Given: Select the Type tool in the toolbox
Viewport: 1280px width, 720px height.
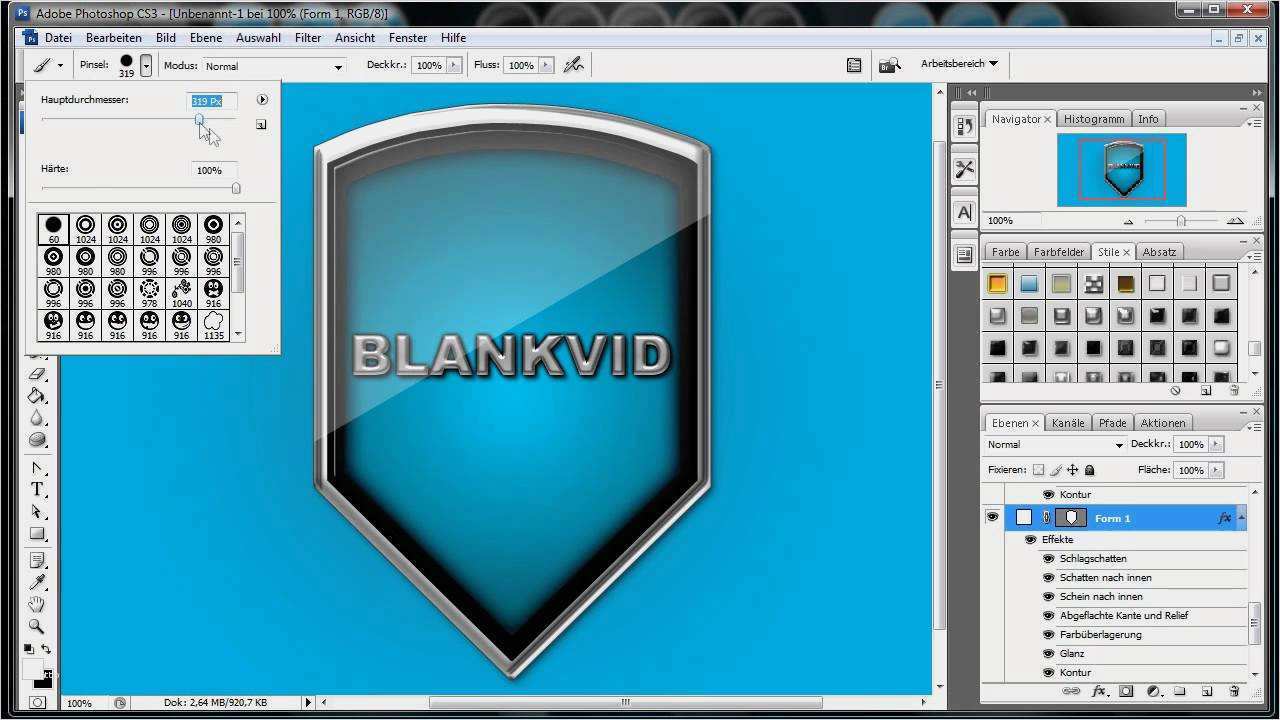Looking at the screenshot, I should point(37,489).
